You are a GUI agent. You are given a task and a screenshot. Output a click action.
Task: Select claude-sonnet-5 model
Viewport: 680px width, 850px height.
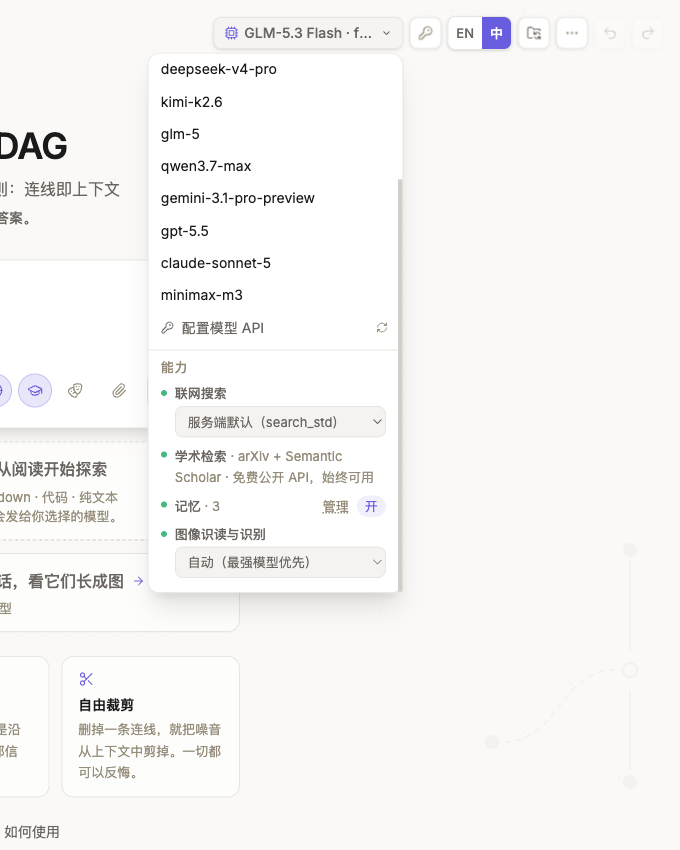(x=273, y=263)
